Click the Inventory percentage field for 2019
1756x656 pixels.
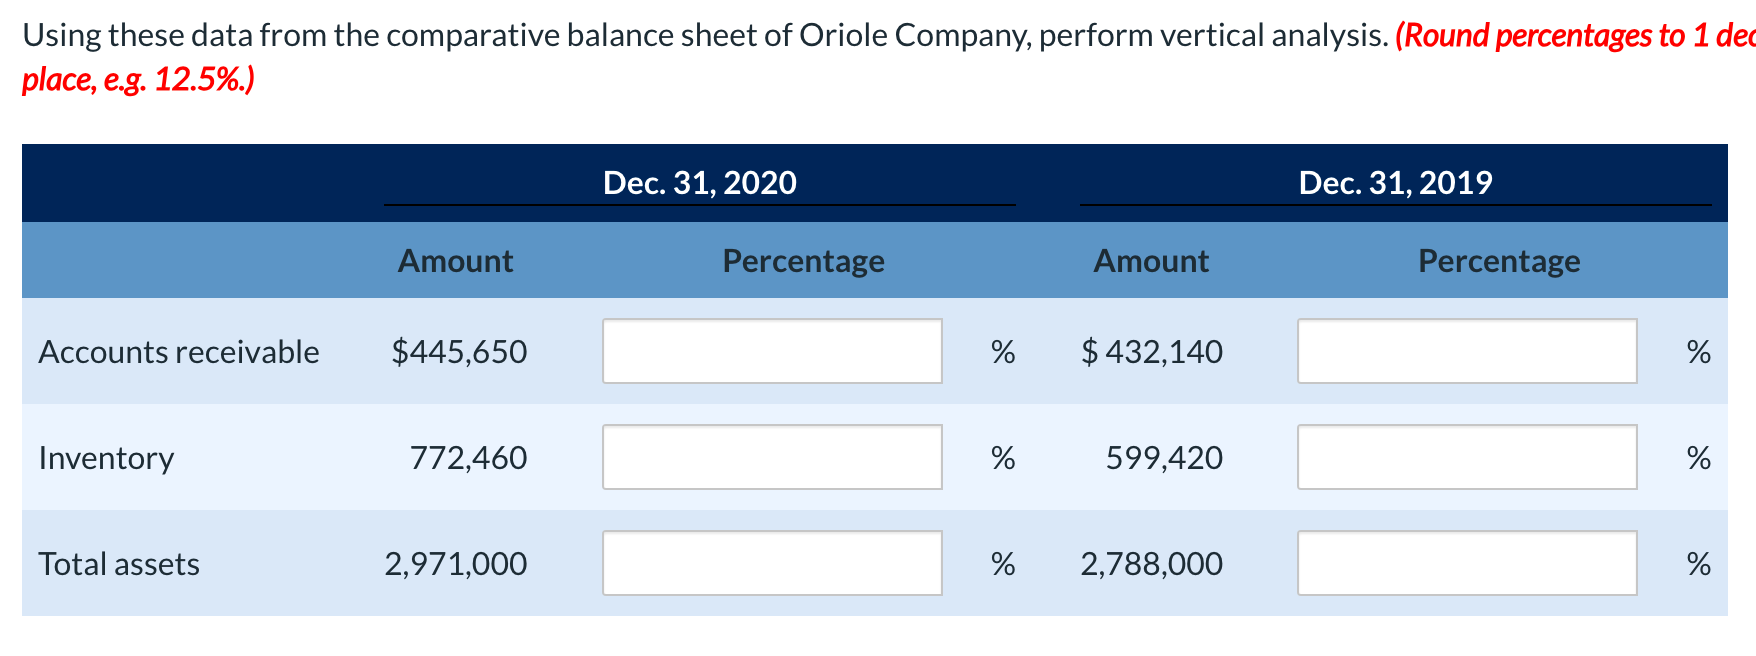(1466, 457)
